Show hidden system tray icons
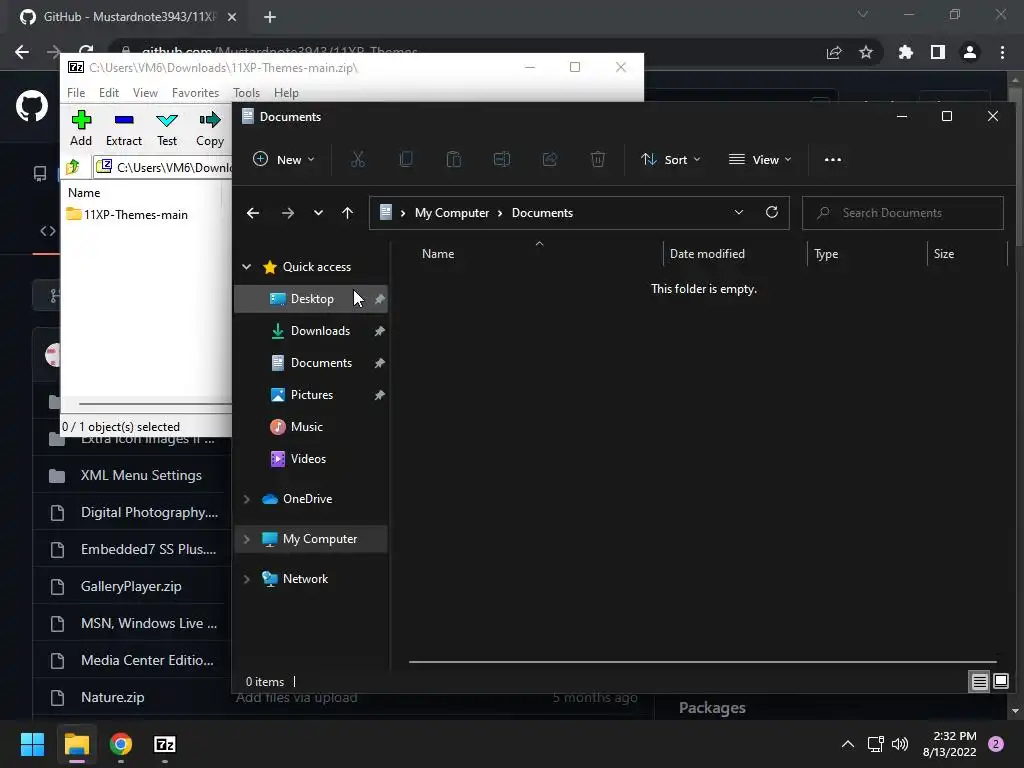Viewport: 1024px width, 768px height. click(x=848, y=744)
